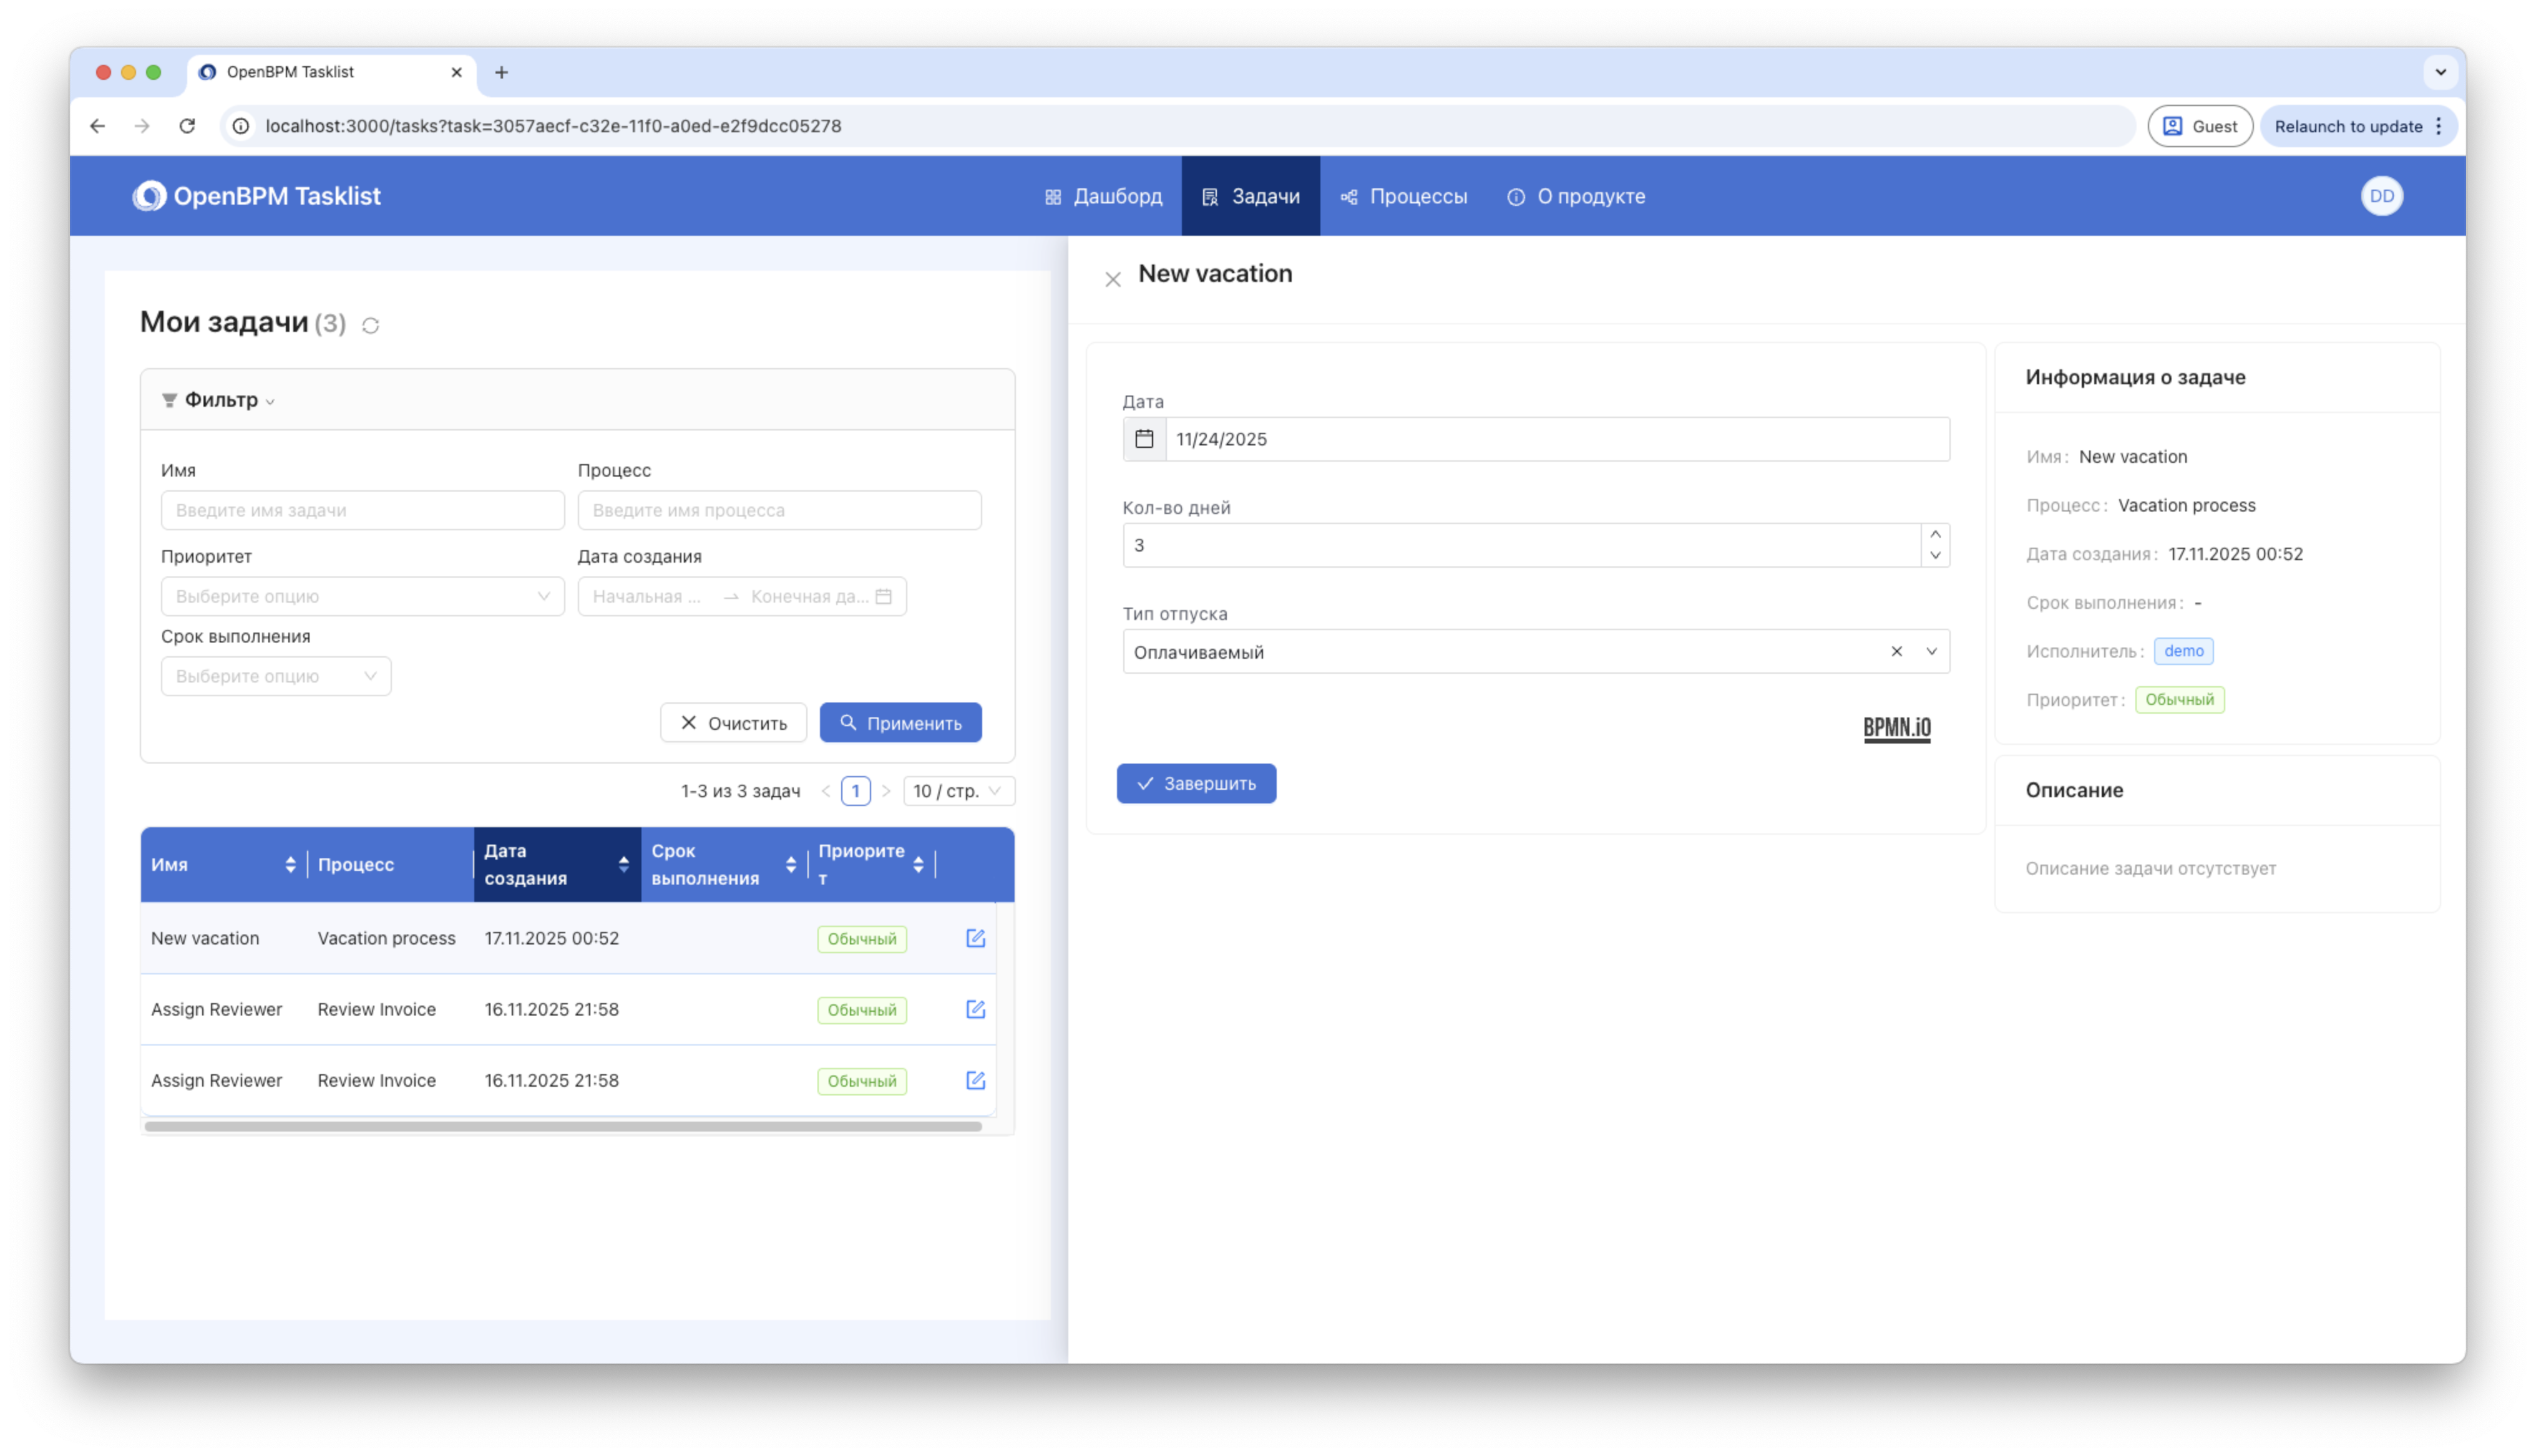Click the refresh icon beside Мои задачи

coord(370,325)
